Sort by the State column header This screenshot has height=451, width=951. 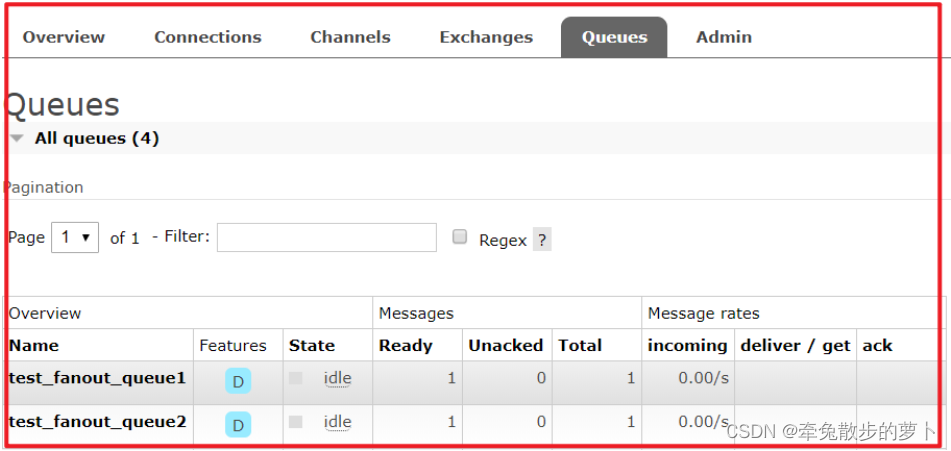[312, 346]
